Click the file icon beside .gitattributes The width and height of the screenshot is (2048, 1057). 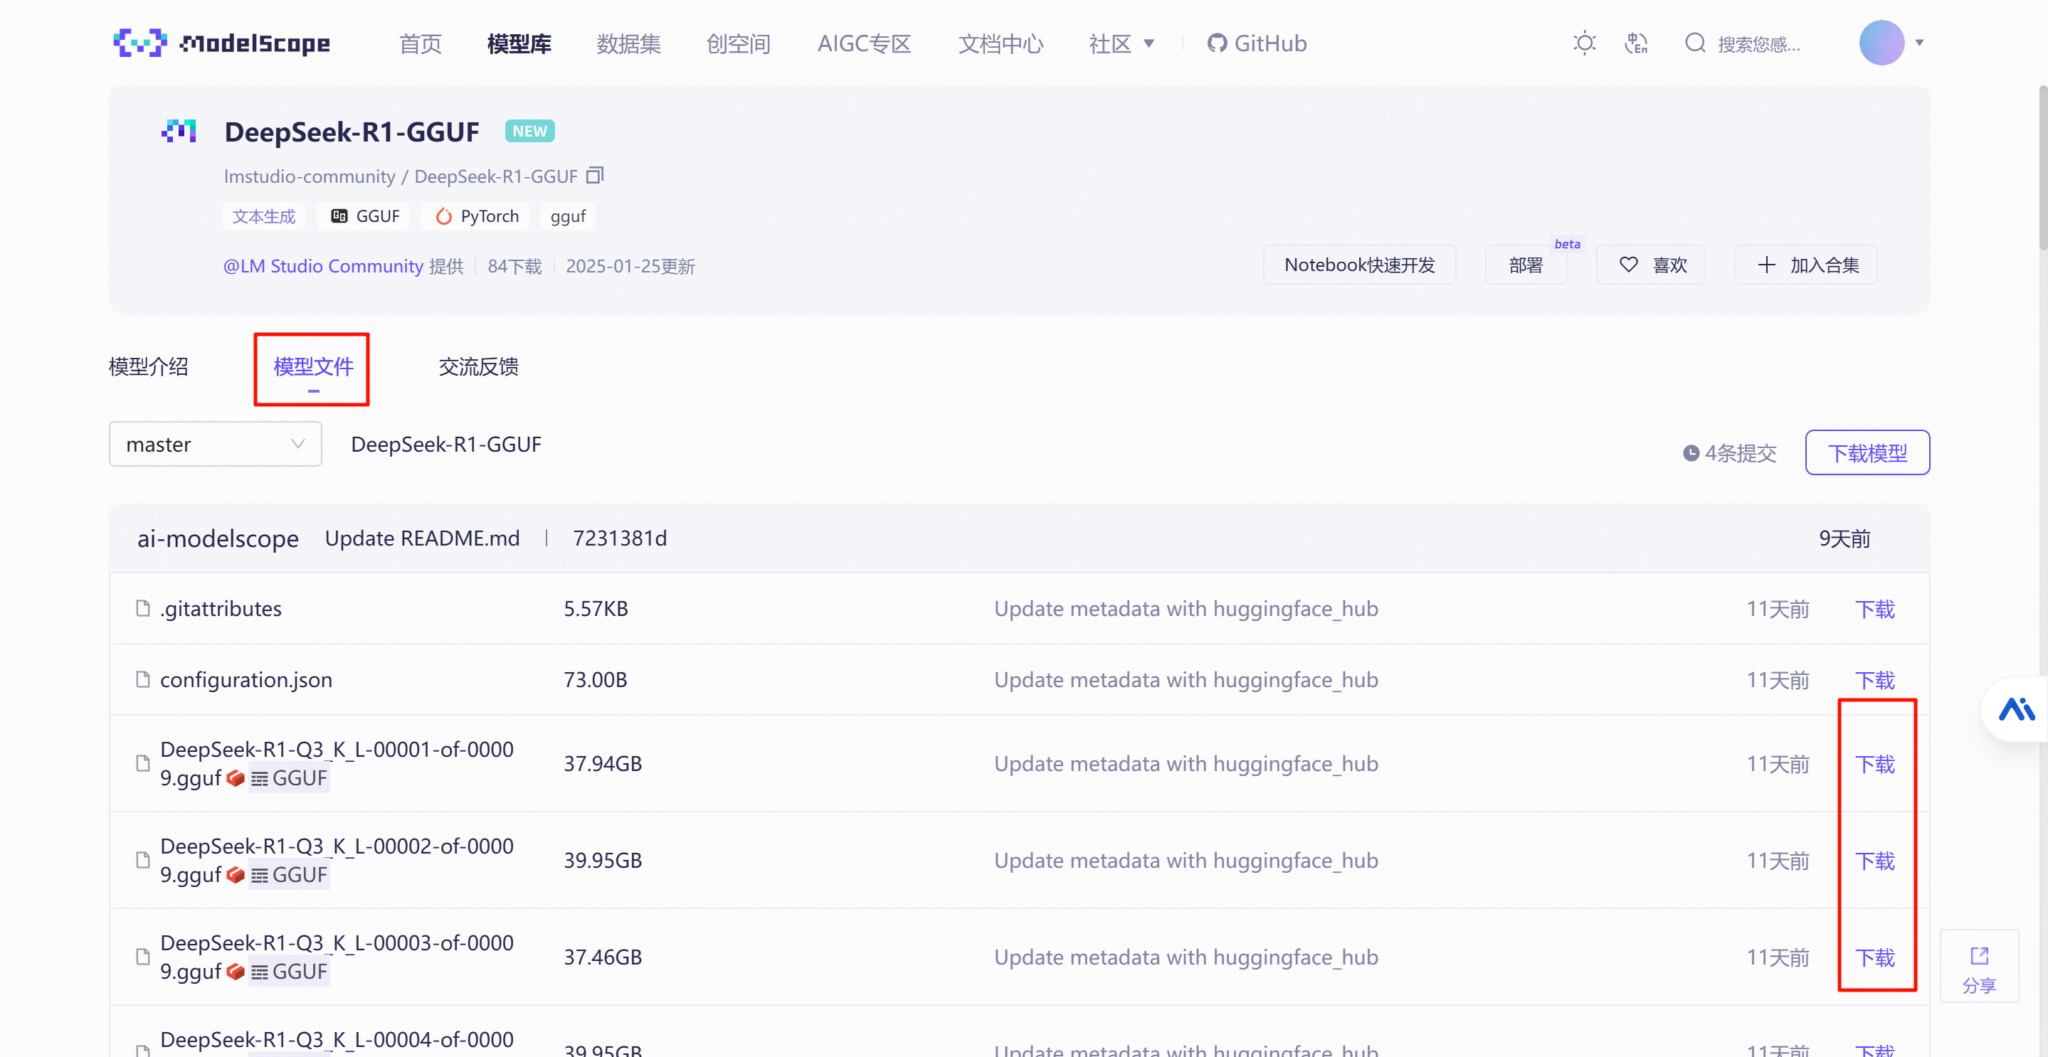[142, 608]
